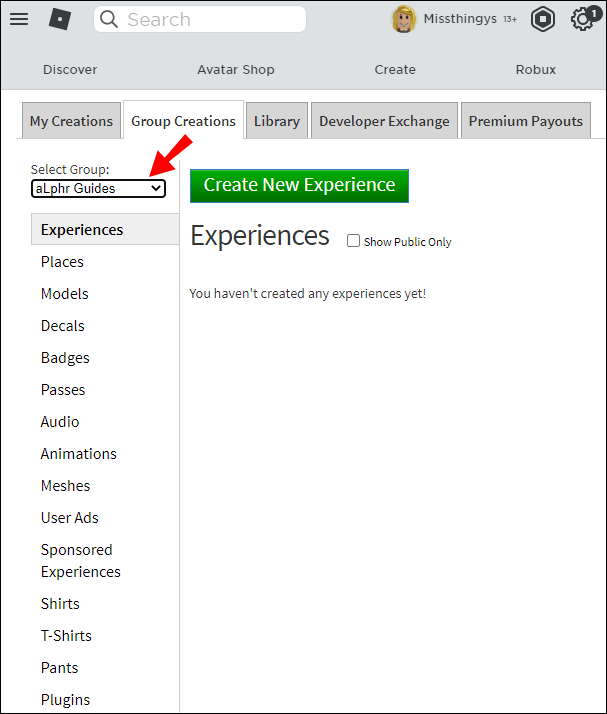Open Sponsored Experiences in the sidebar
Viewport: 607px width, 714px height.
click(x=81, y=561)
